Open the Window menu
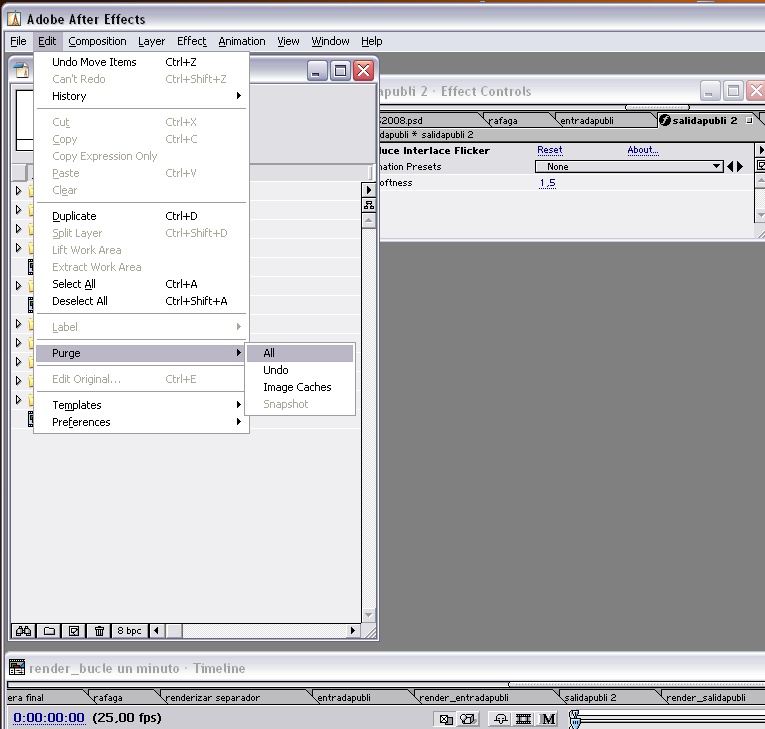The width and height of the screenshot is (765, 729). coord(330,41)
